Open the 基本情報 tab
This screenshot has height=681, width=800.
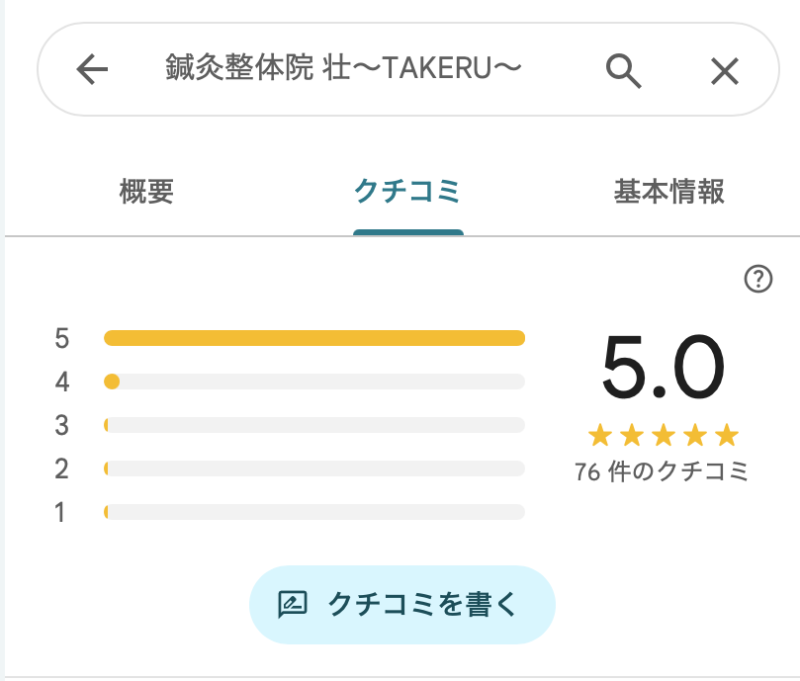(668, 192)
